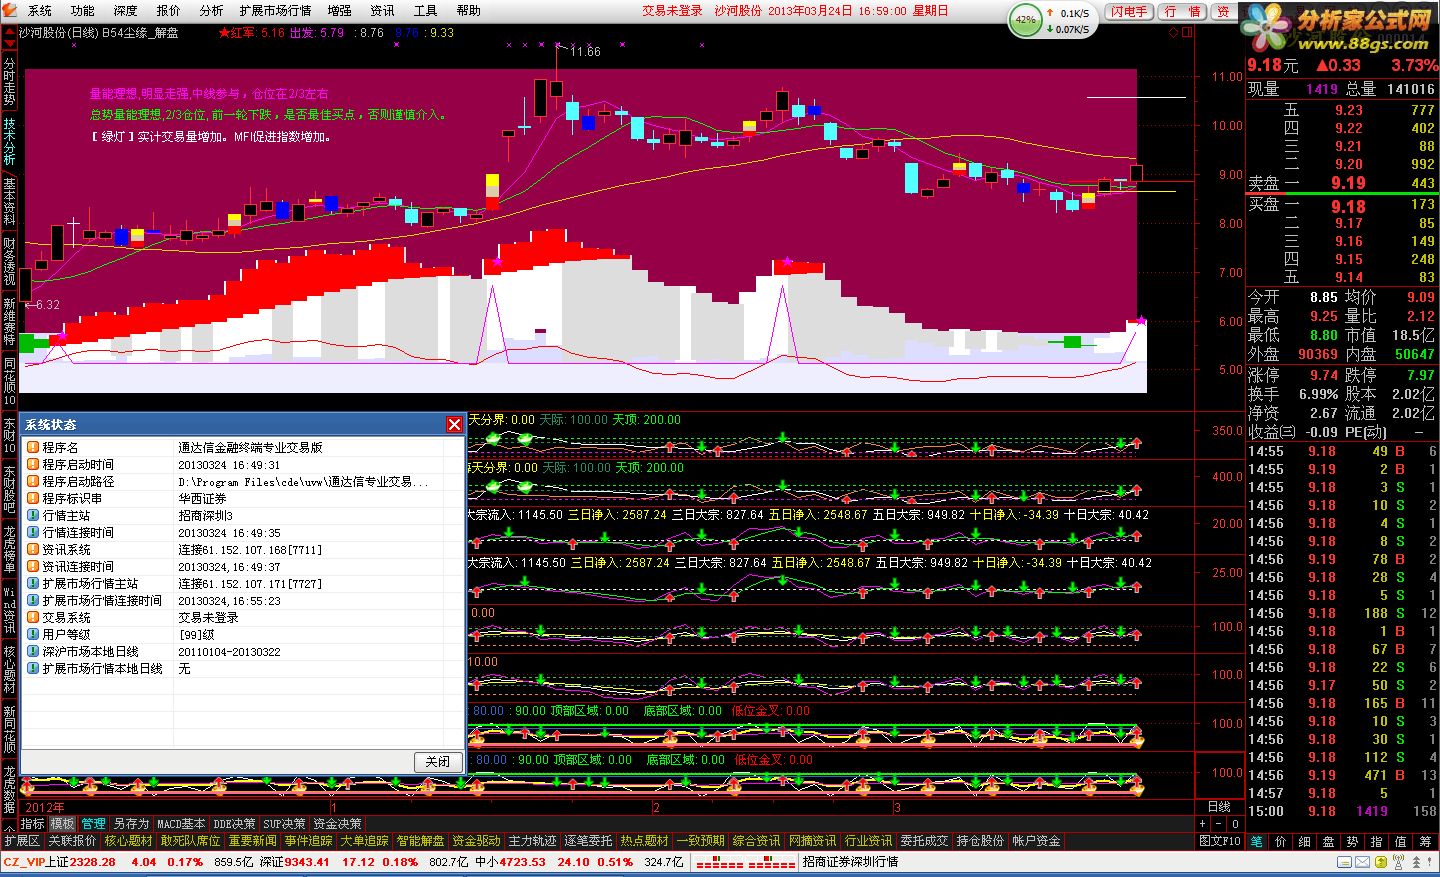Click the red split-panel icon above chart

(1188, 32)
